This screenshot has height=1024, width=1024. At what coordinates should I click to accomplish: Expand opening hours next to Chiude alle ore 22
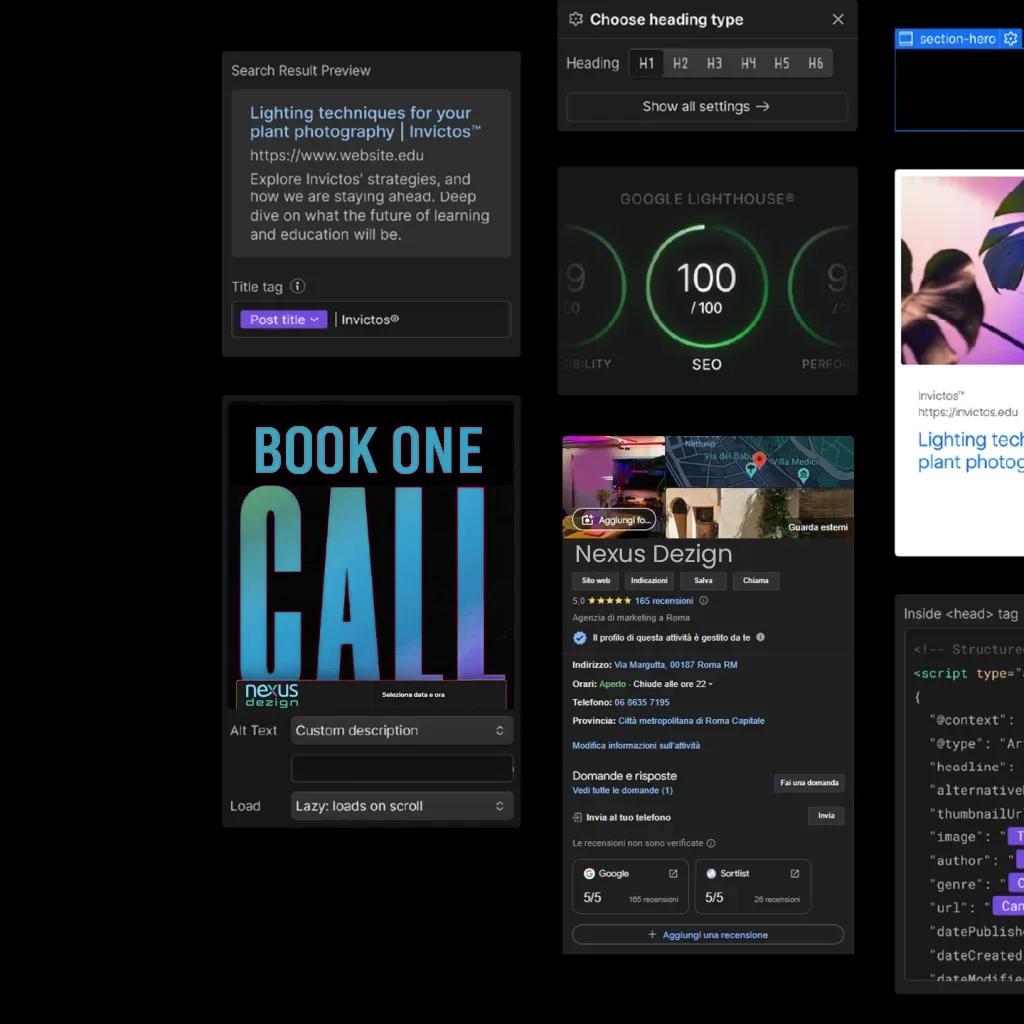(710, 684)
